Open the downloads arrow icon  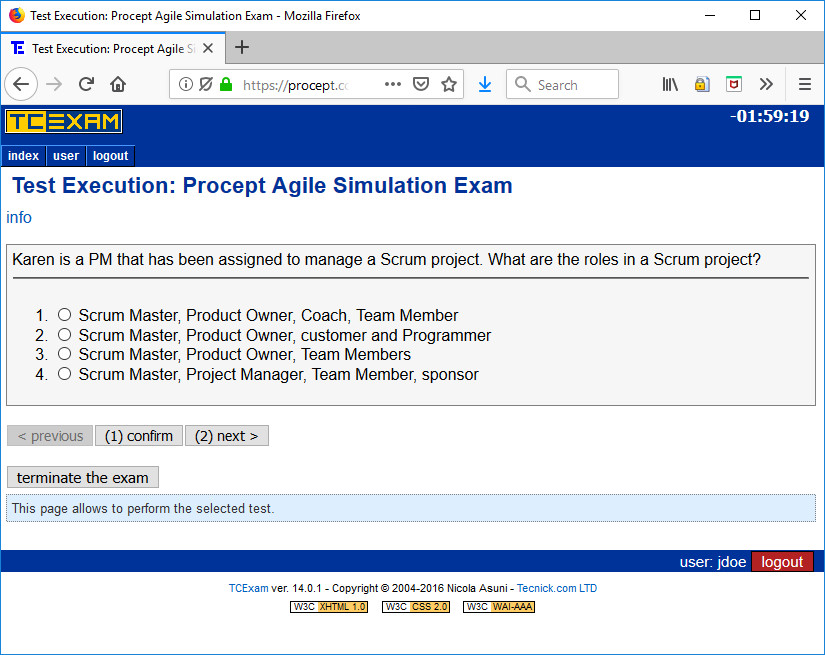pyautogui.click(x=485, y=84)
